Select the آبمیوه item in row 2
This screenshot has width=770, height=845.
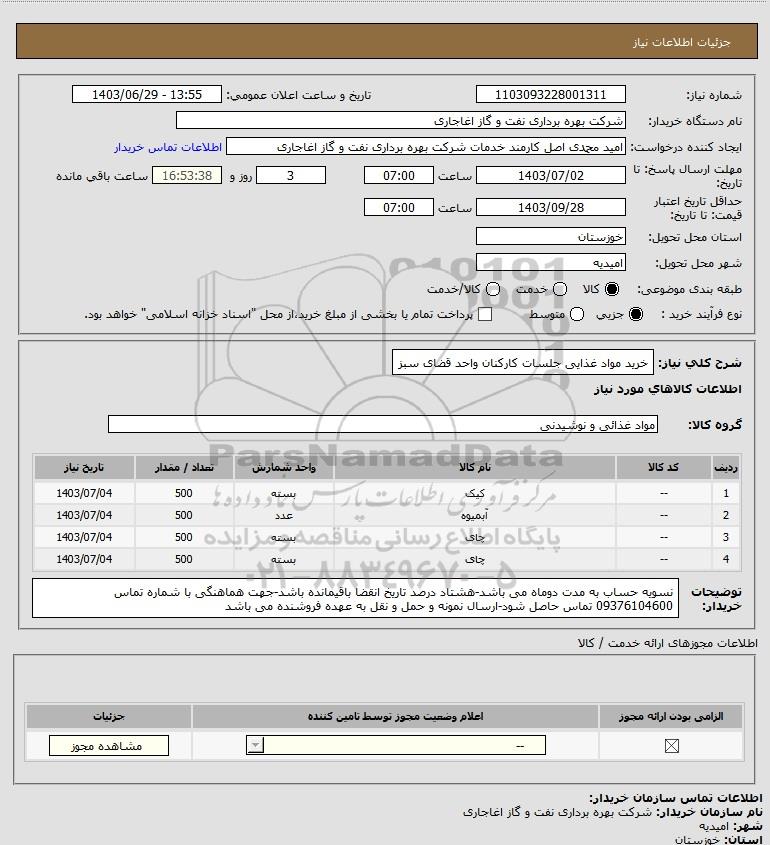click(x=475, y=515)
